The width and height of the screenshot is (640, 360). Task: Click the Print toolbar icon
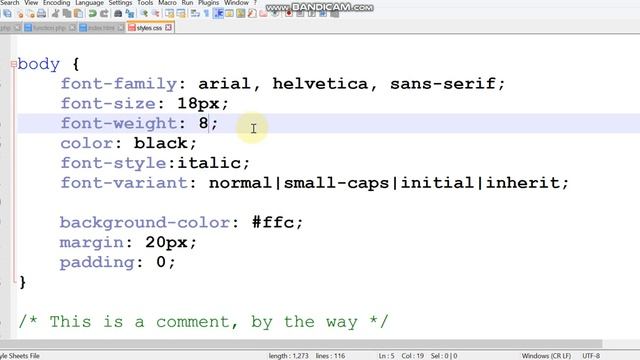pos(41,13)
